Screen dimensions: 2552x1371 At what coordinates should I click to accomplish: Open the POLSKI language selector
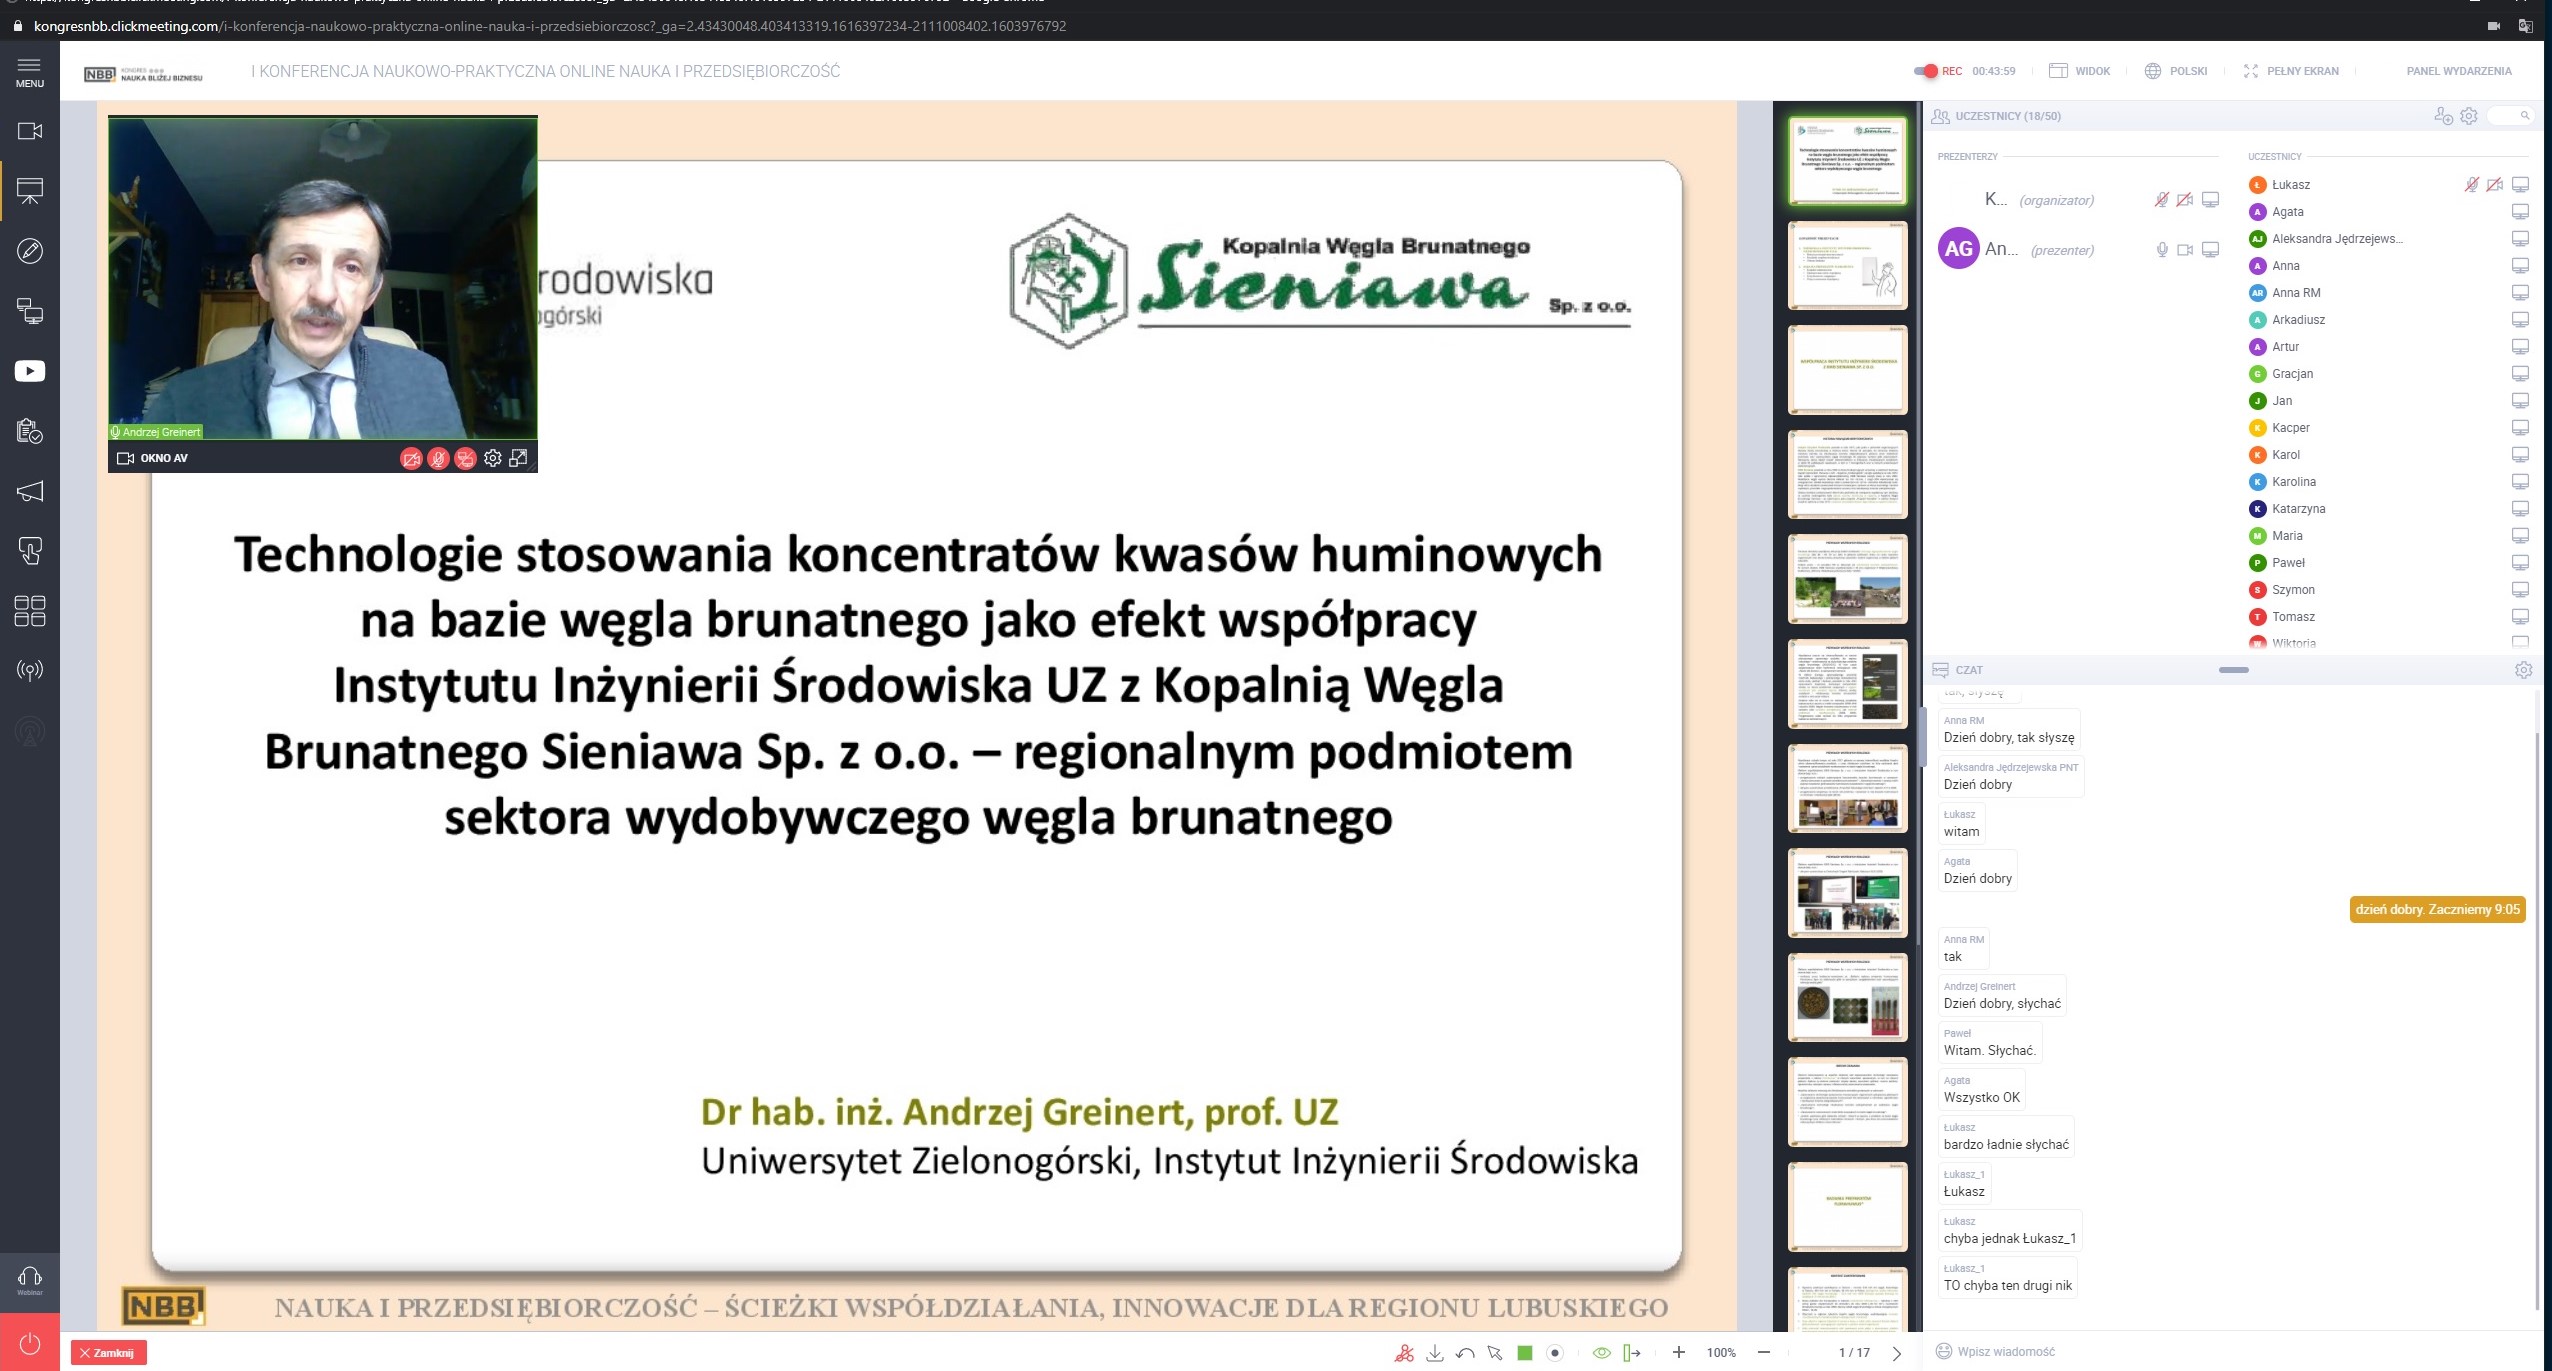(x=2176, y=71)
